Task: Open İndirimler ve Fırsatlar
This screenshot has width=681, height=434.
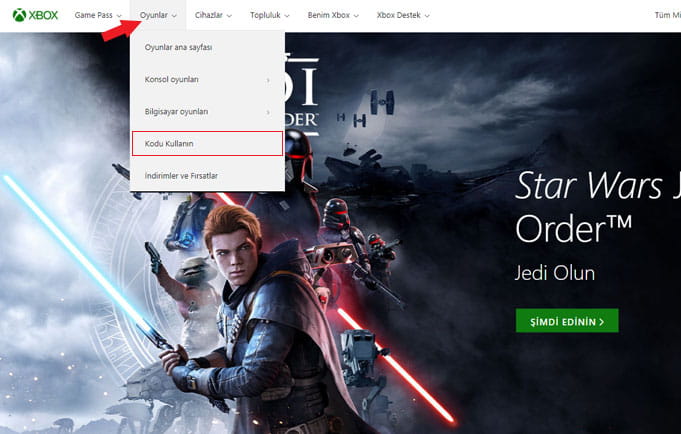Action: pyautogui.click(x=181, y=176)
